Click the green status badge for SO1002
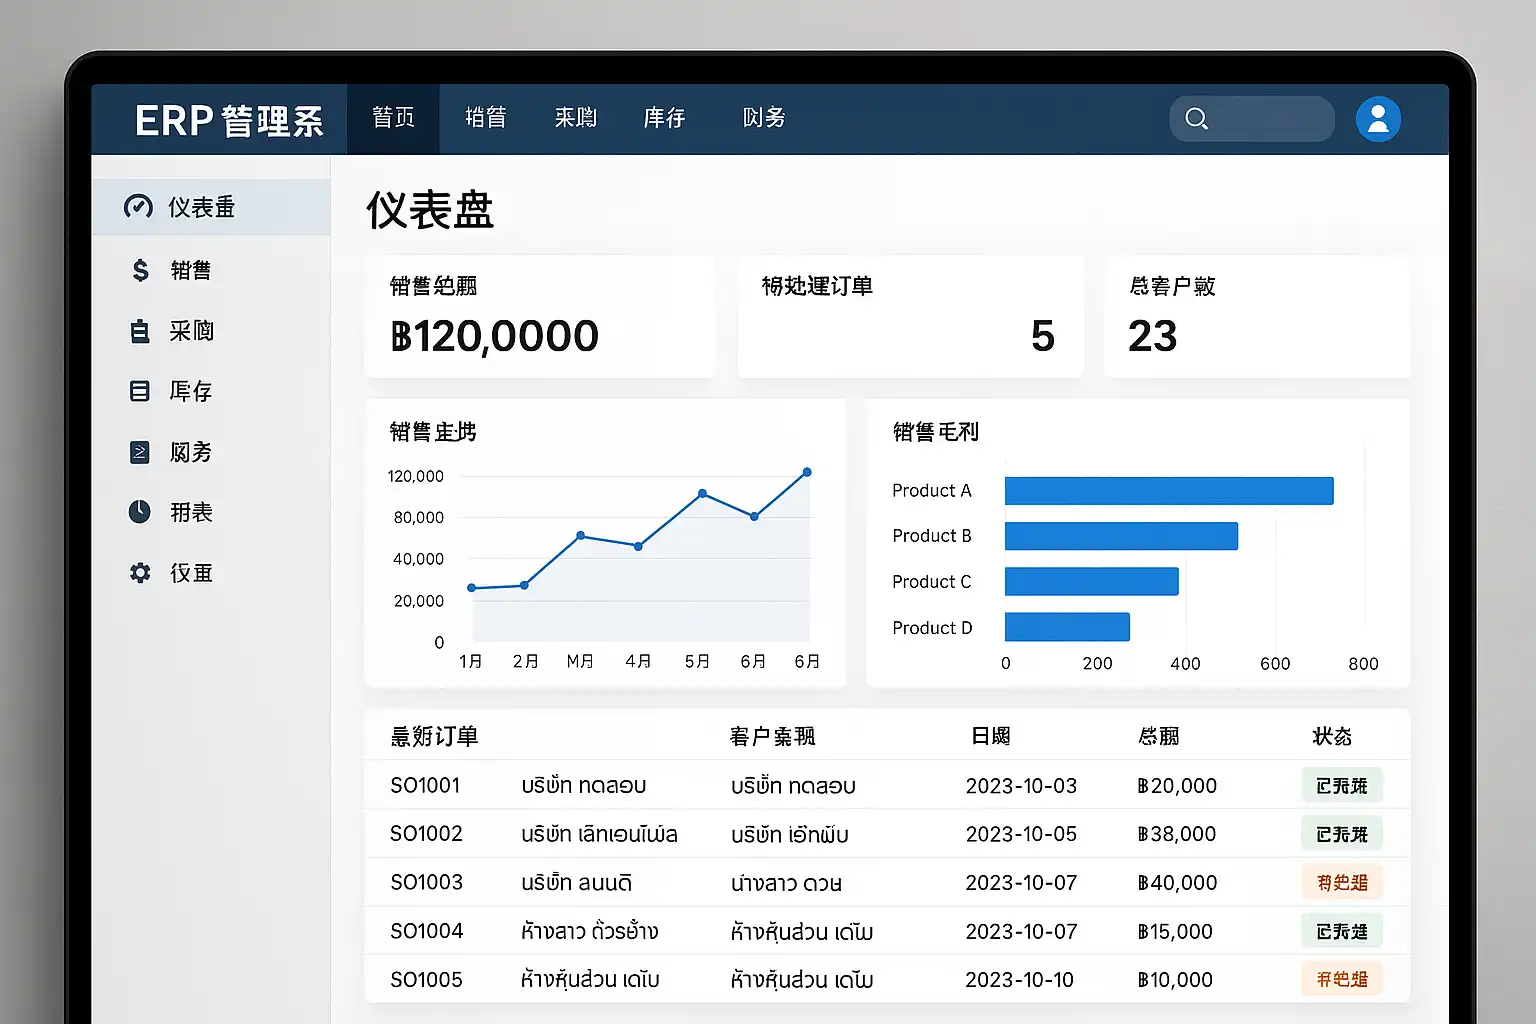Screen dimensions: 1536x1024 coord(1342,834)
